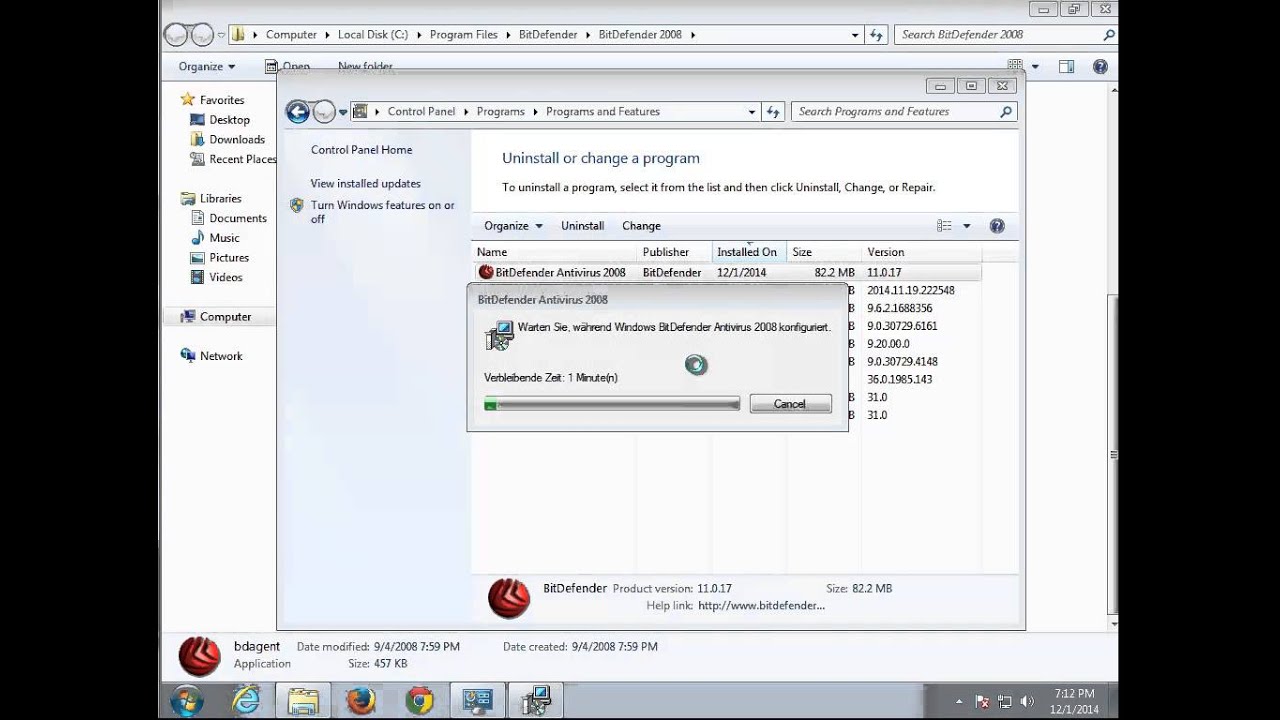The image size is (1280, 720).
Task: Click Control Panel breadcrumb segment
Action: pyautogui.click(x=421, y=112)
